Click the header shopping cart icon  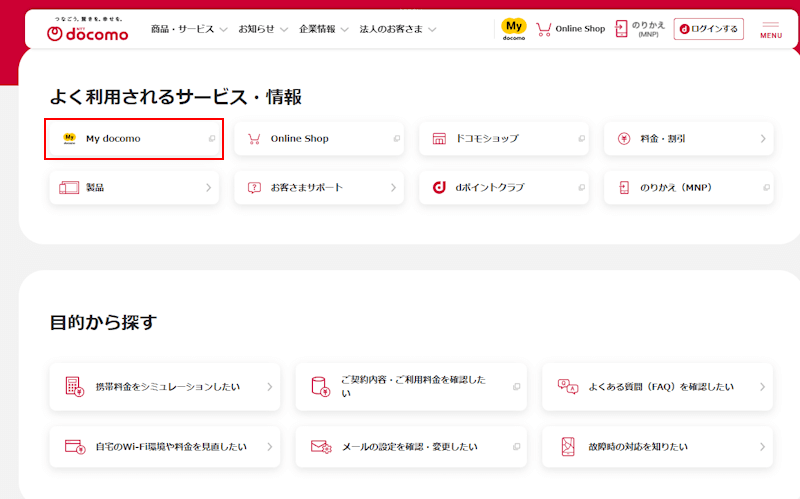coord(543,29)
